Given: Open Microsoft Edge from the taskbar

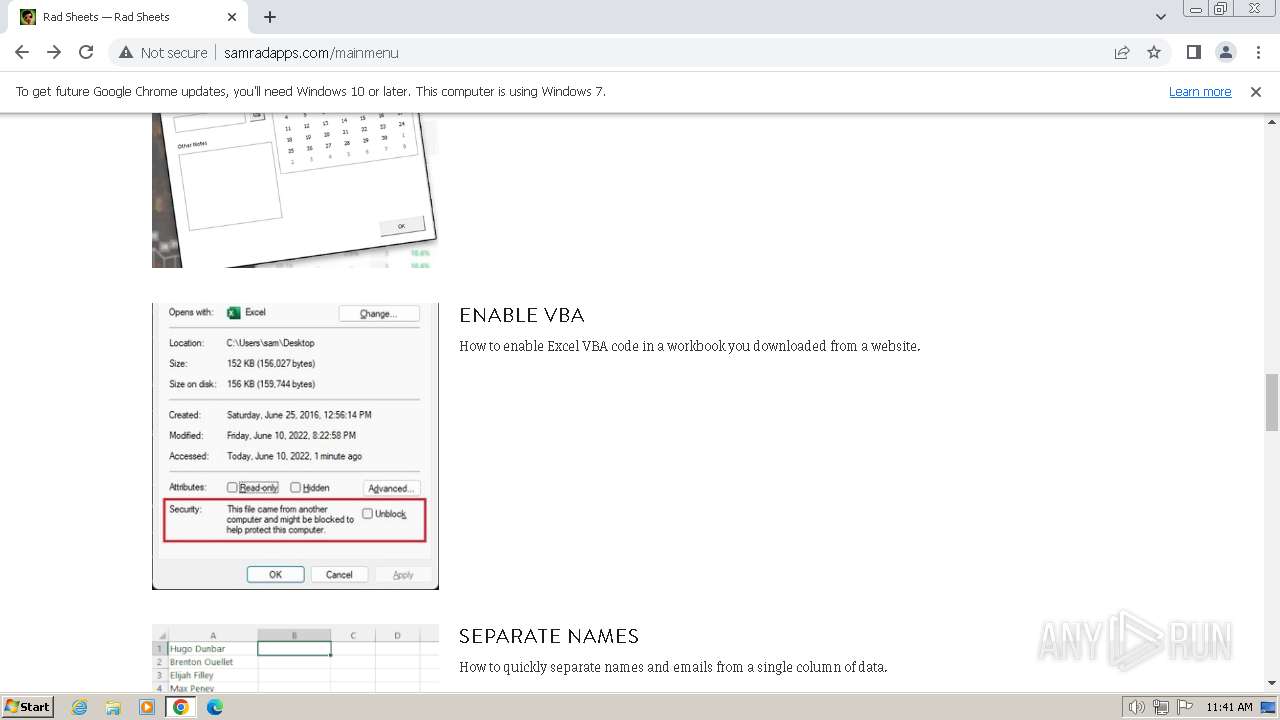Looking at the screenshot, I should coord(215,707).
